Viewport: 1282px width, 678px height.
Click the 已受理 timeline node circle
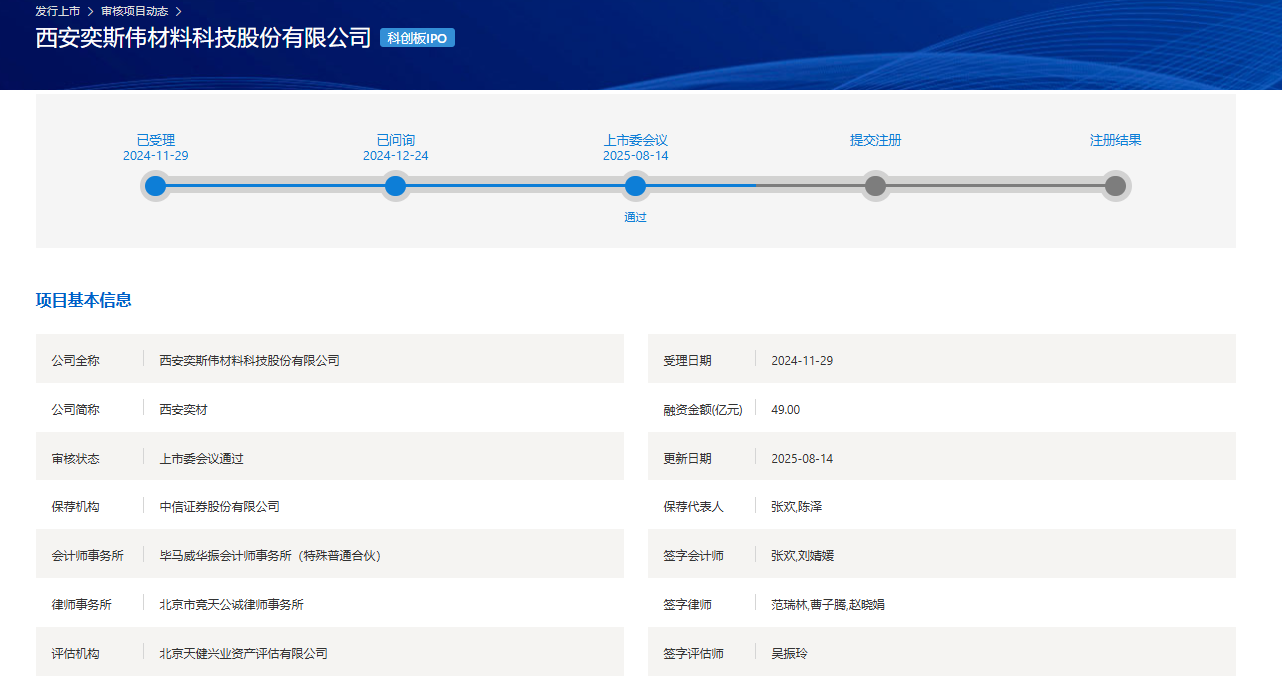coord(155,186)
